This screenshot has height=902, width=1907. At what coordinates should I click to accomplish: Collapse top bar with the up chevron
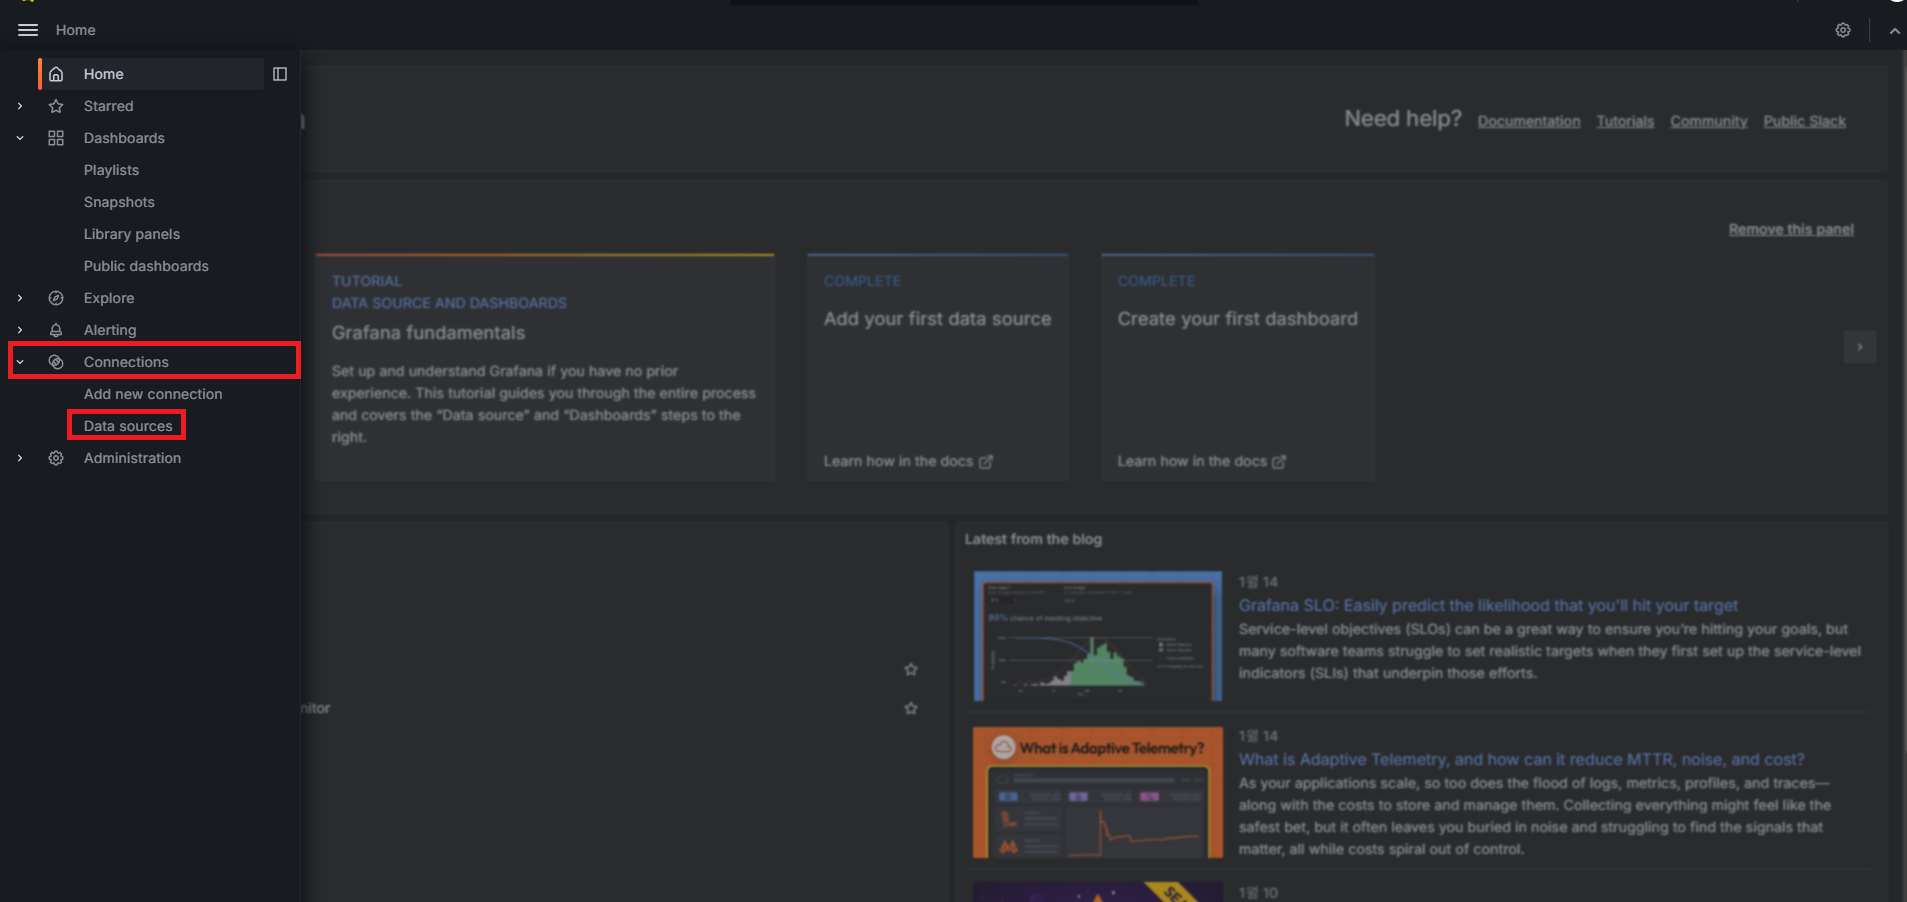1894,31
